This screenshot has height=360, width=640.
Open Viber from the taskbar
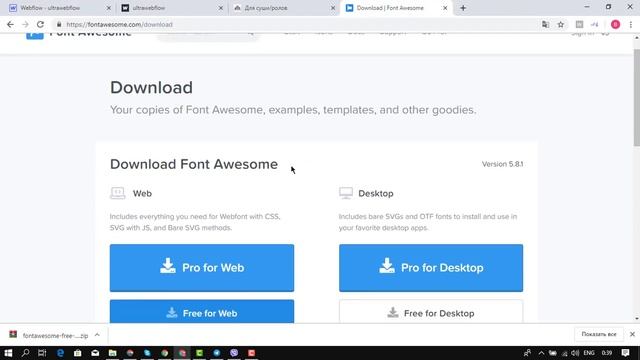234,353
